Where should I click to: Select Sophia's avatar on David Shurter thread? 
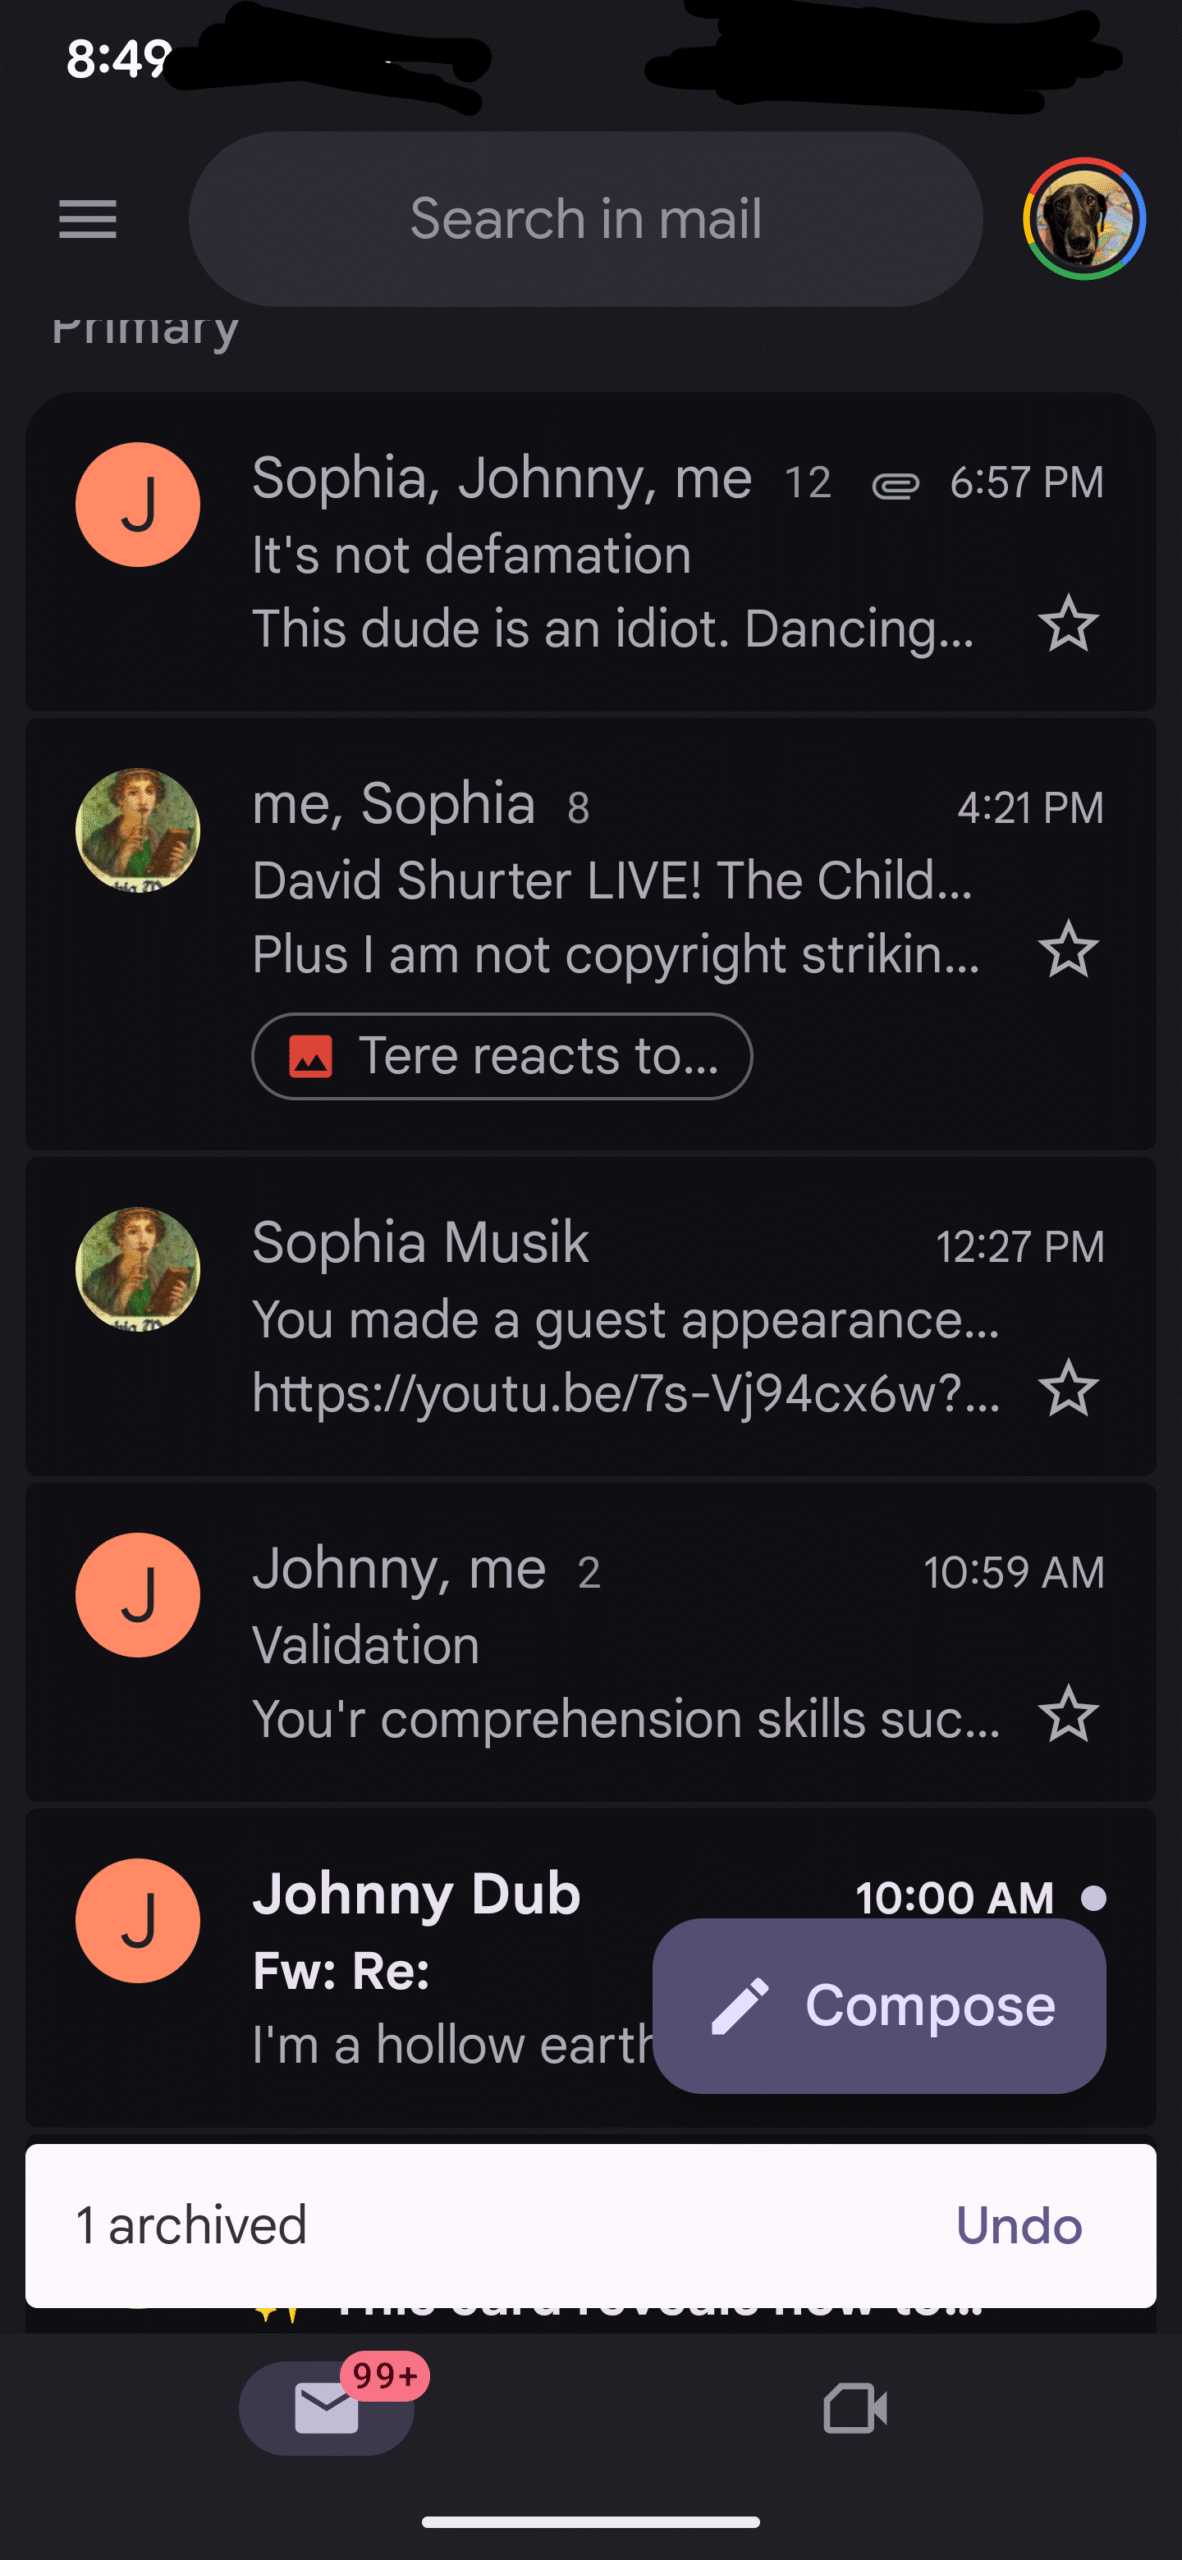tap(138, 830)
